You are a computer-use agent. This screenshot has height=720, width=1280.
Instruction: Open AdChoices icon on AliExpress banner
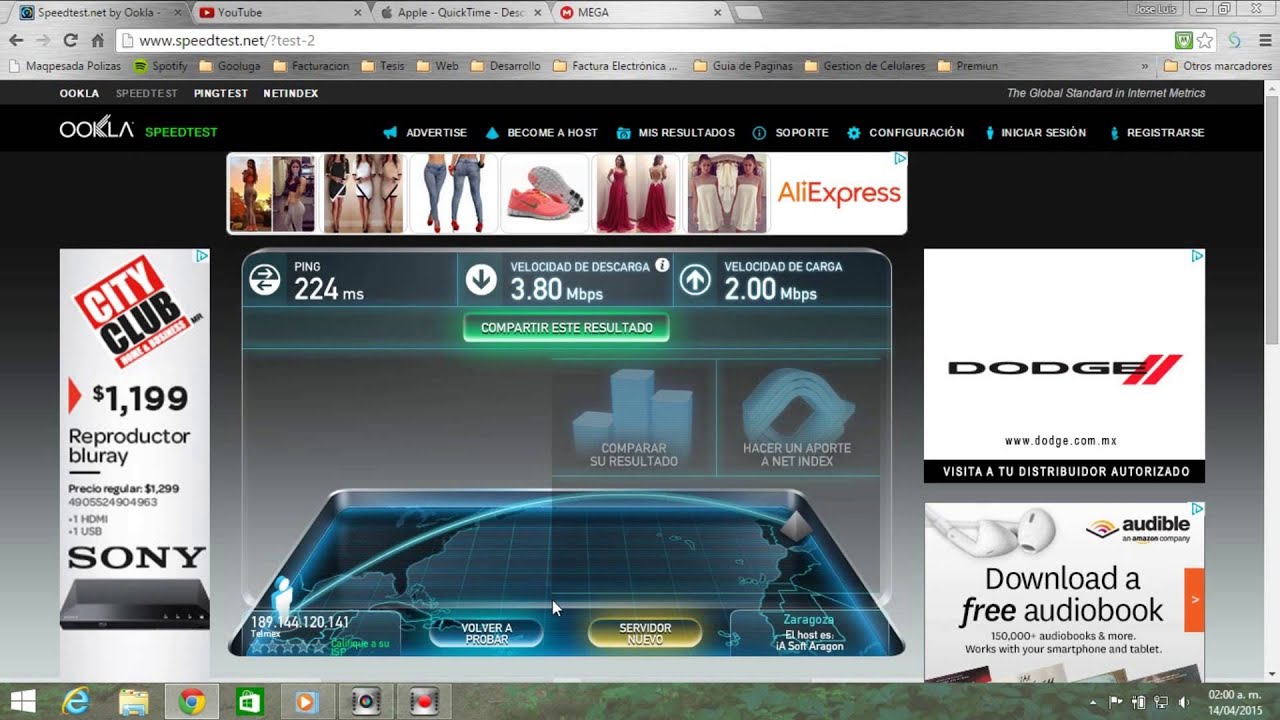(899, 159)
